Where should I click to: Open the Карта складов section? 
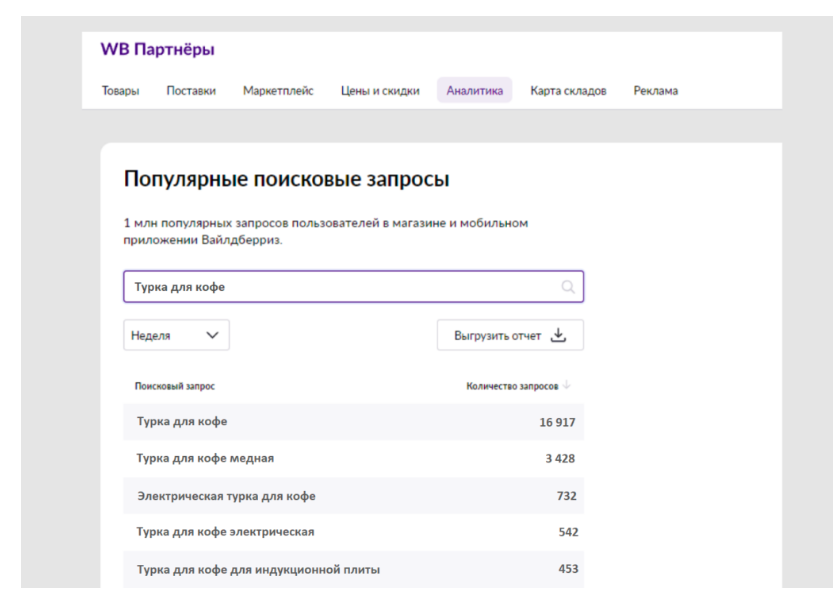click(x=567, y=90)
